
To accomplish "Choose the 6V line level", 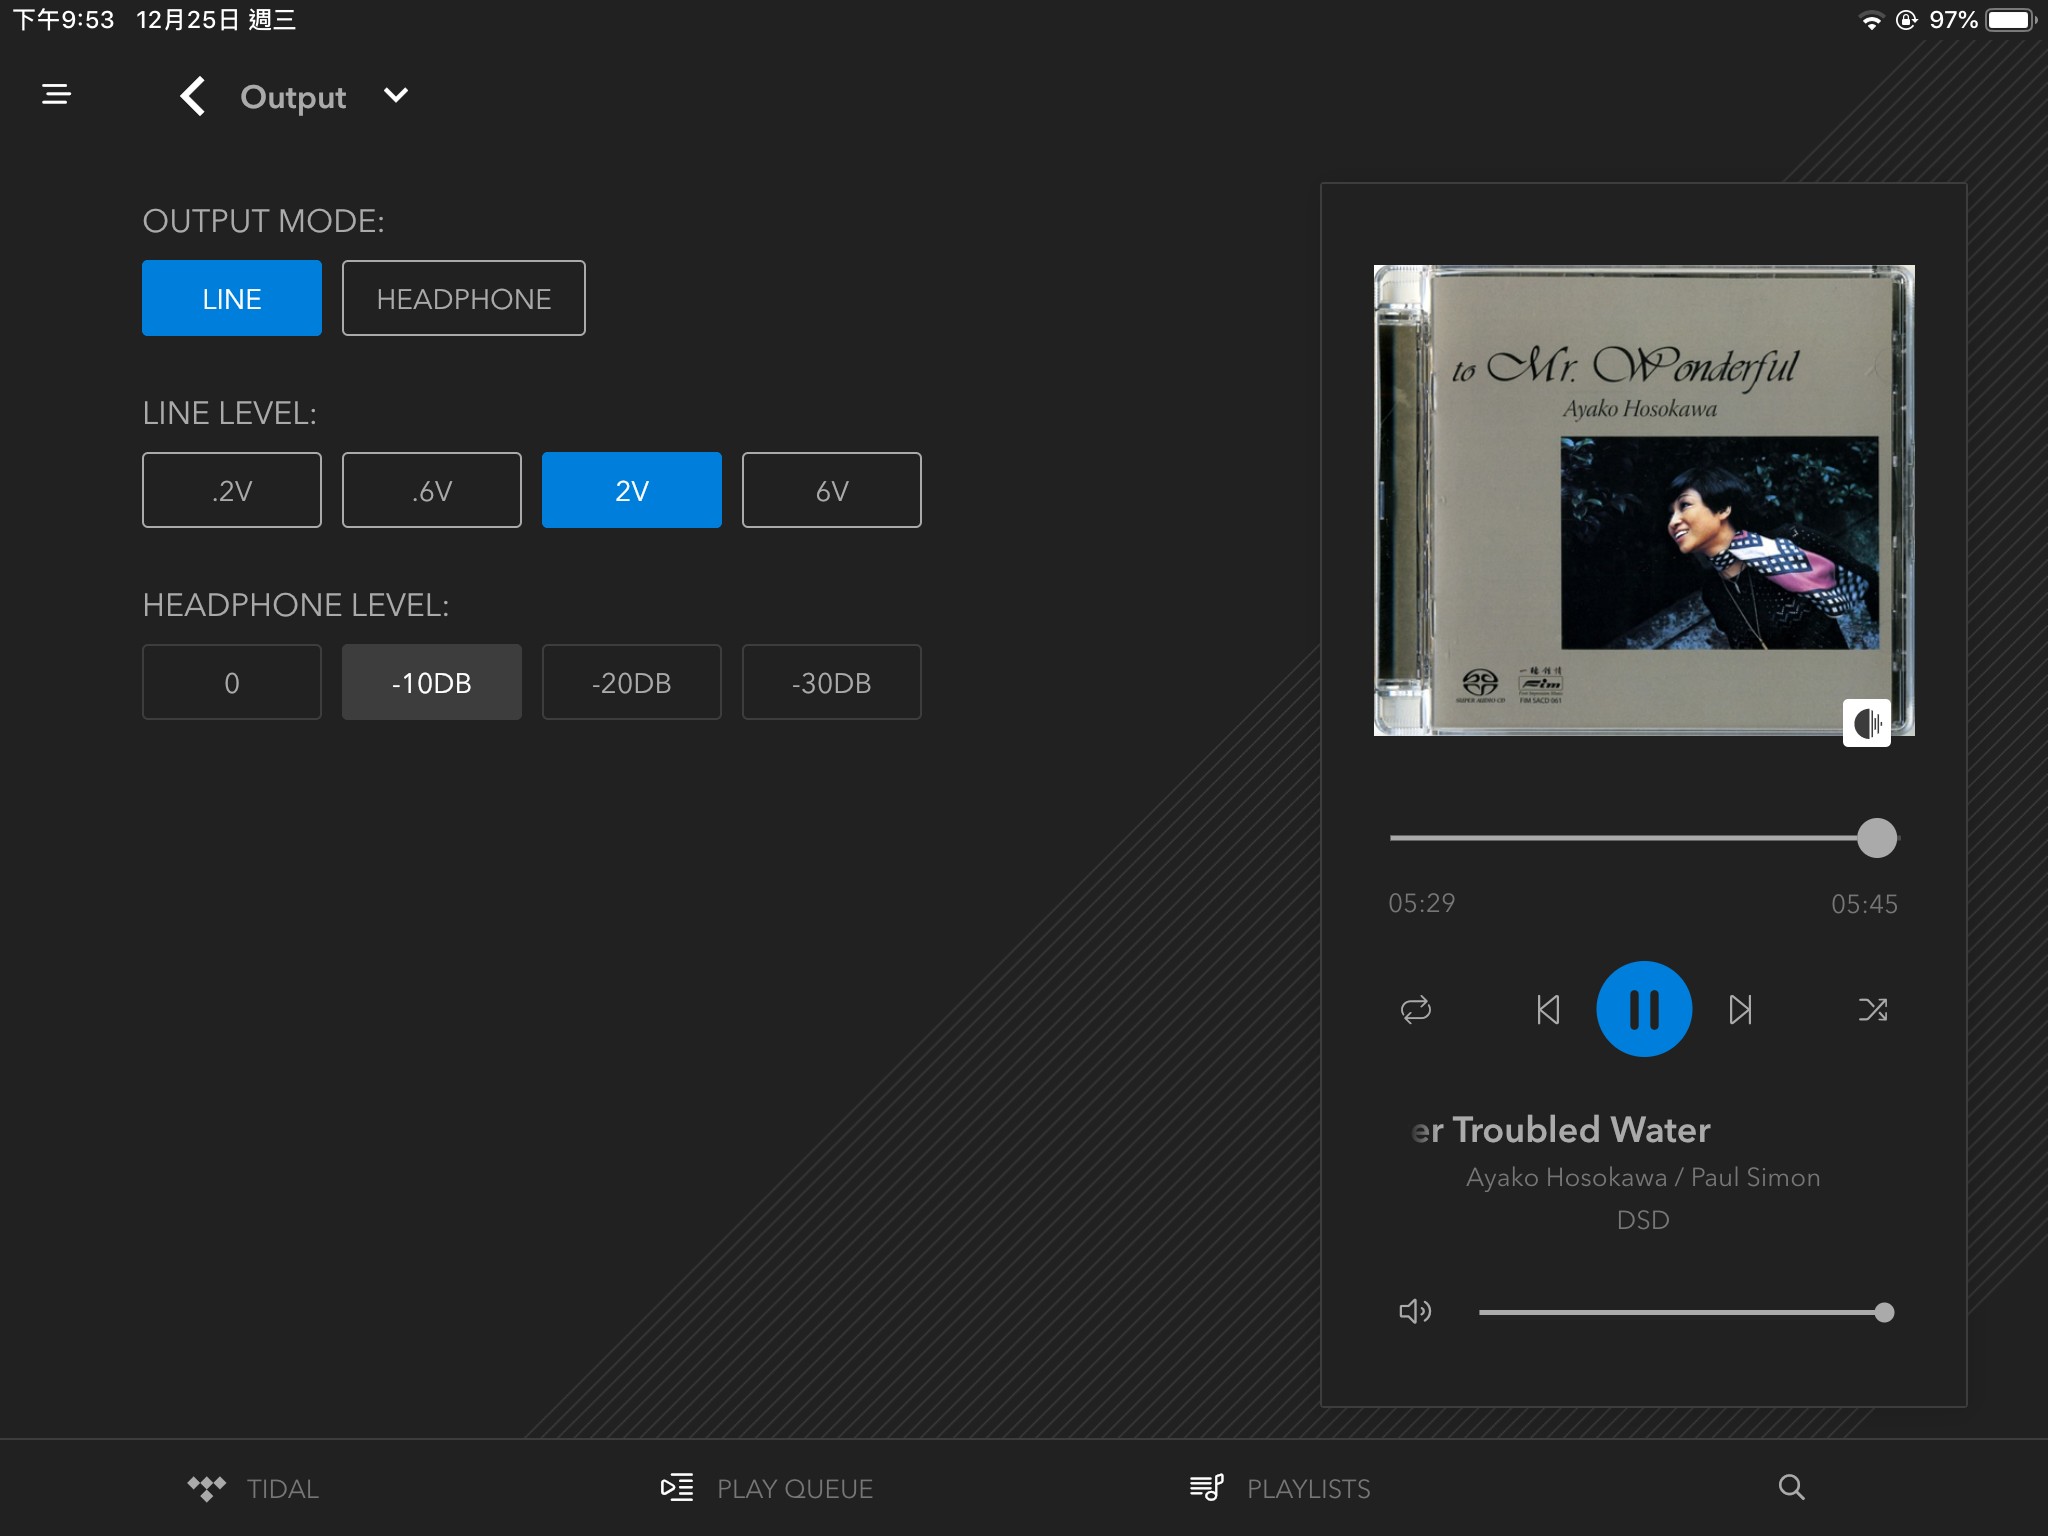I will click(832, 490).
